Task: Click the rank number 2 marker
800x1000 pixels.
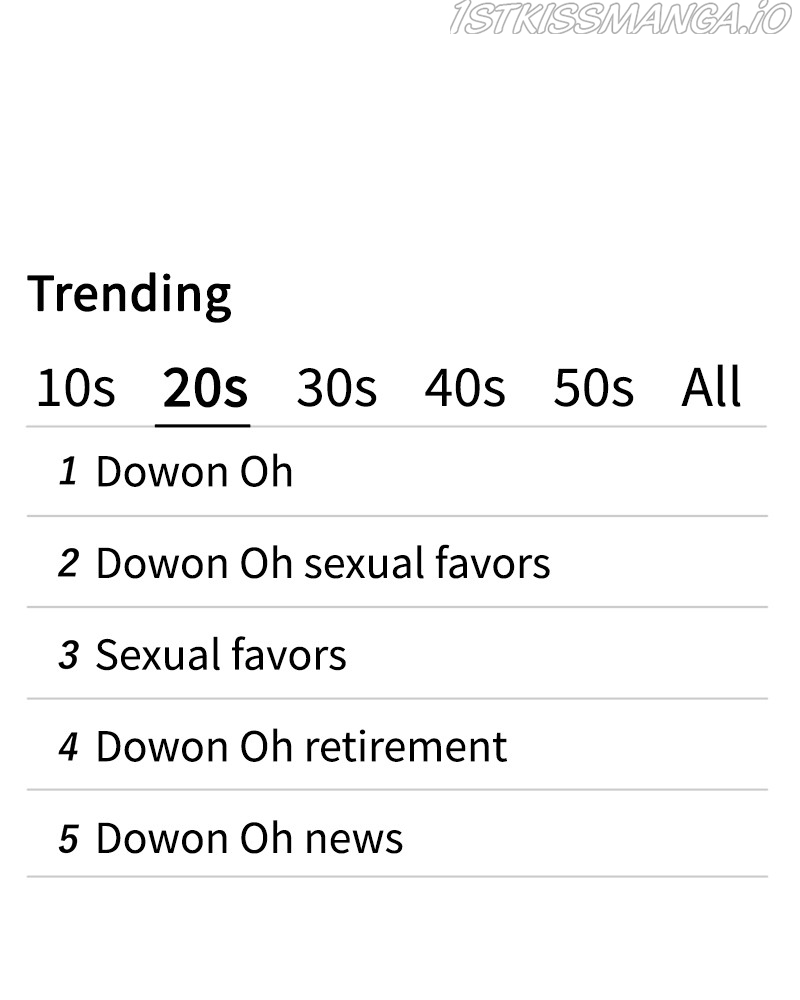Action: pos(68,564)
